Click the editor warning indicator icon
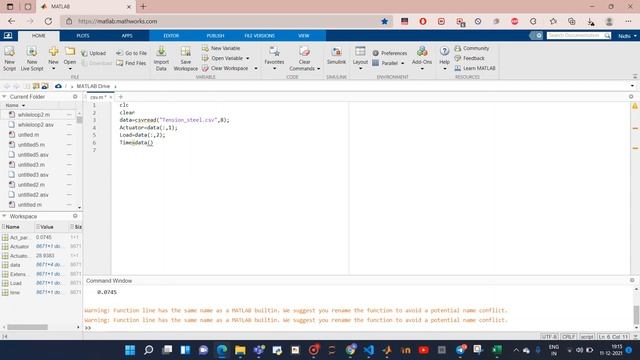 pos(635,106)
